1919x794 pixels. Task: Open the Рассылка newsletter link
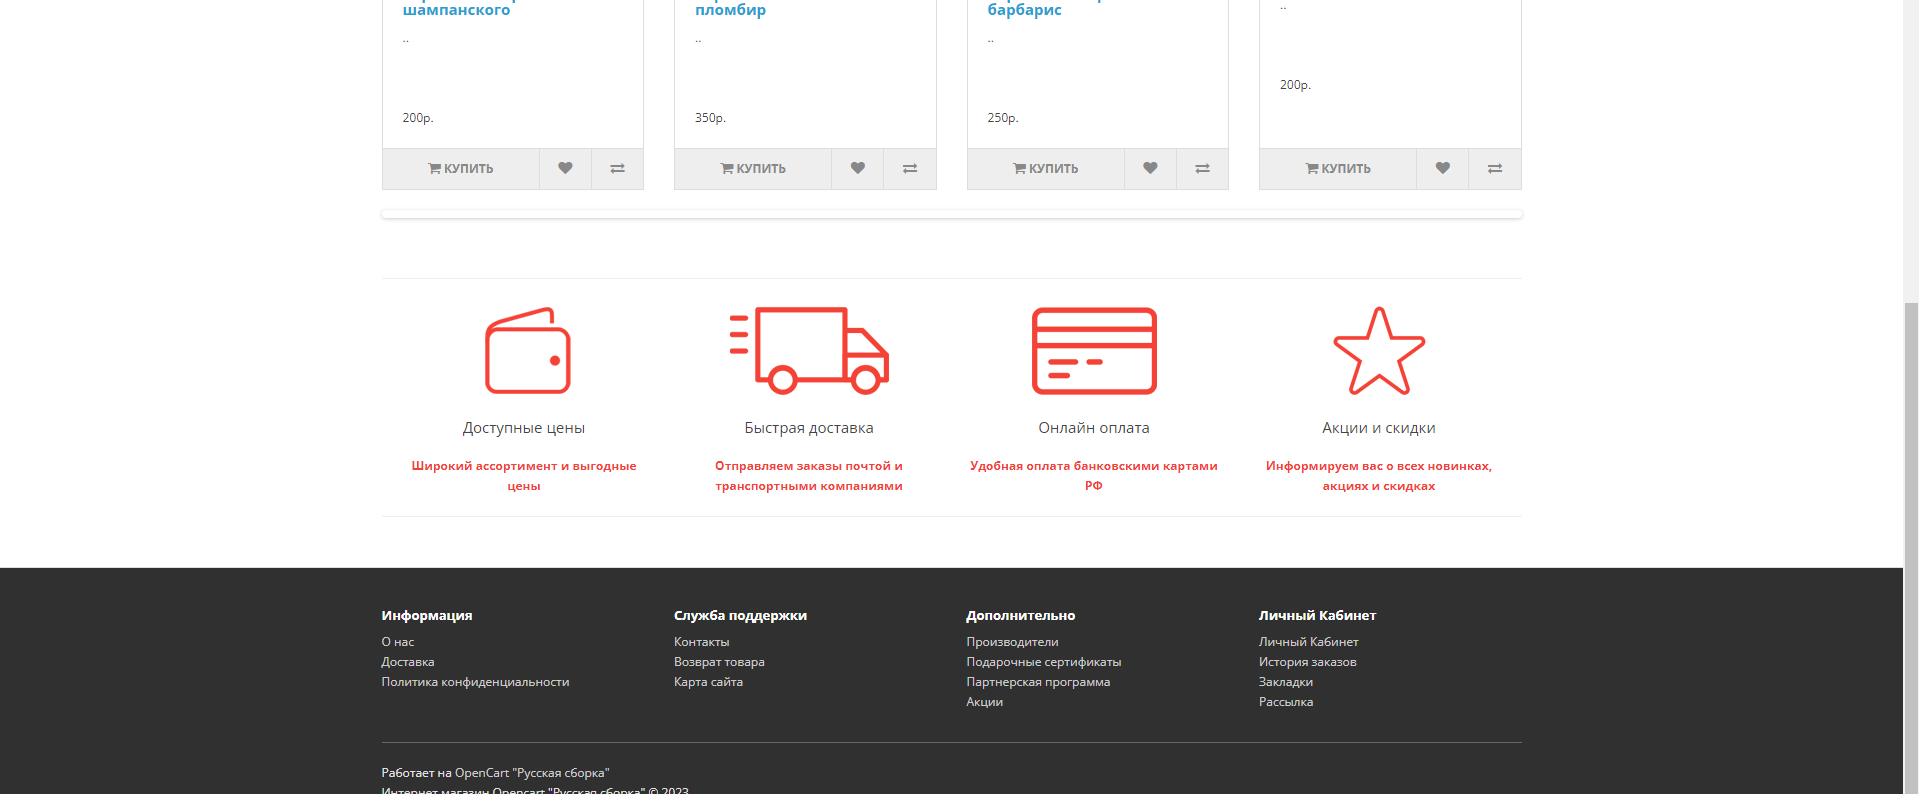(1286, 702)
